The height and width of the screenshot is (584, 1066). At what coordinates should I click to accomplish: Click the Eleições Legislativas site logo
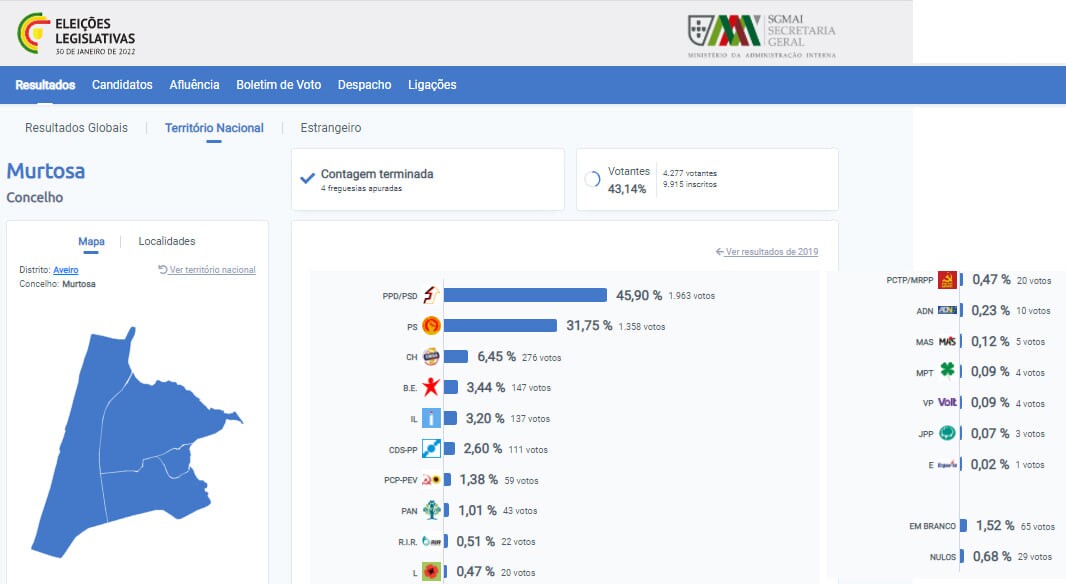click(x=77, y=35)
